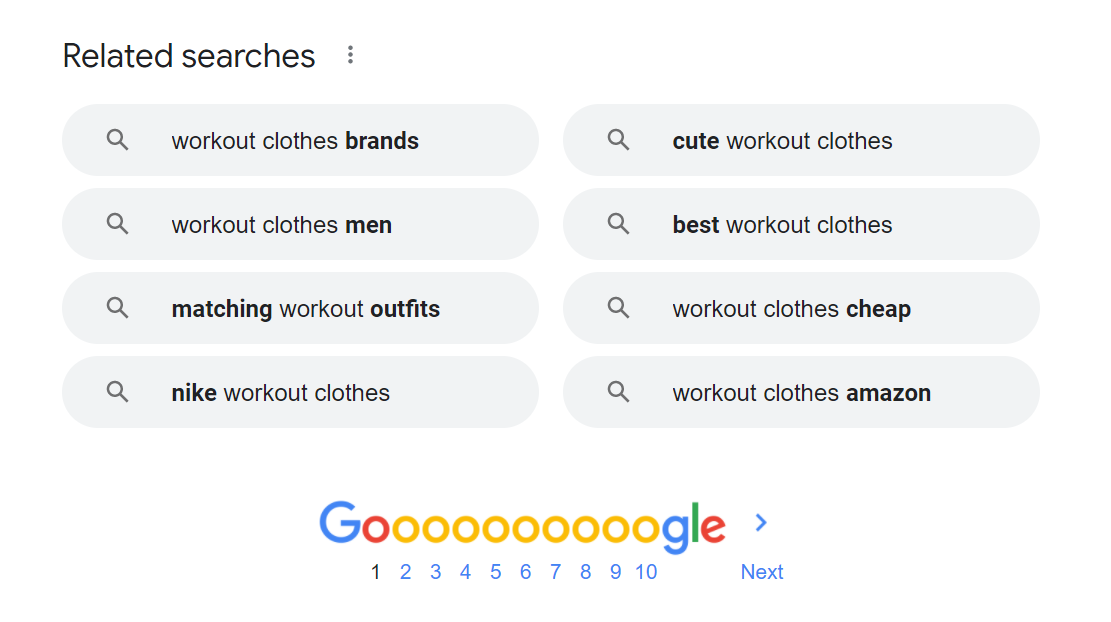Click the magnifier icon beside workout clothes amazon
This screenshot has width=1111, height=622.
click(x=618, y=392)
